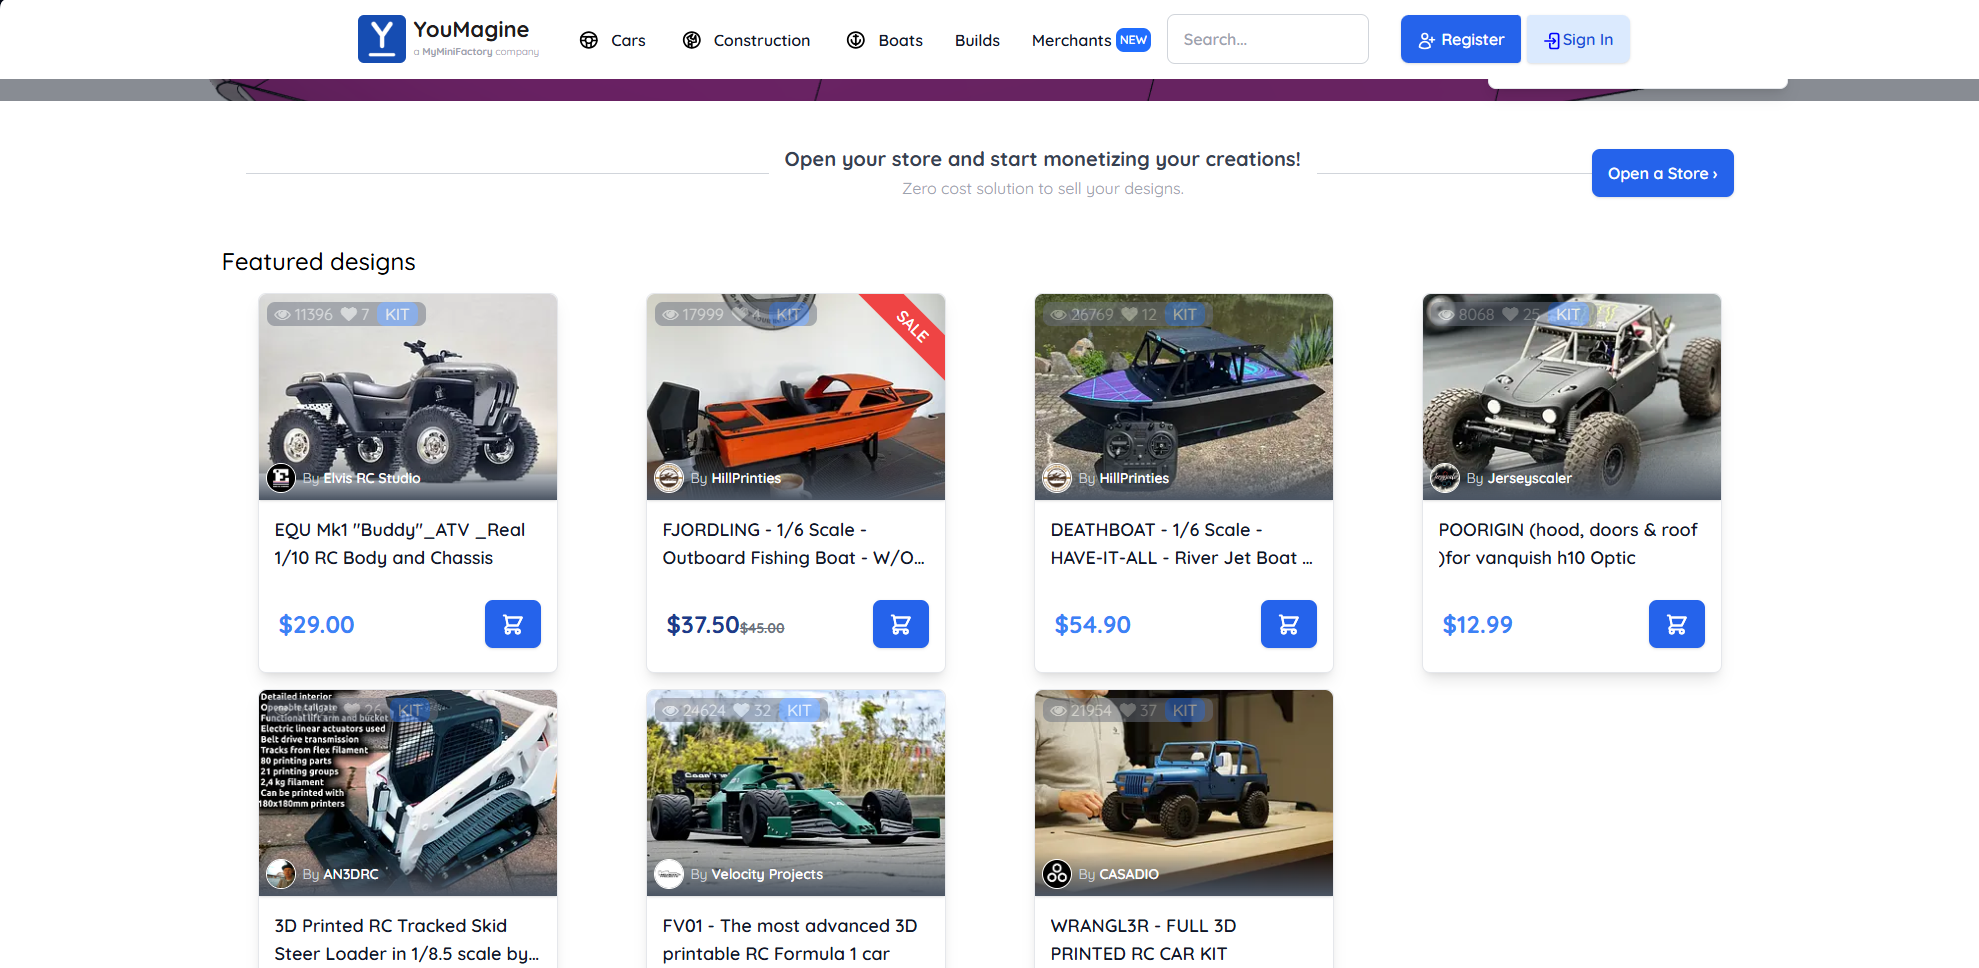The image size is (1979, 968).
Task: Open the HillPrinties author link on DEATHBOAT
Action: point(1133,478)
